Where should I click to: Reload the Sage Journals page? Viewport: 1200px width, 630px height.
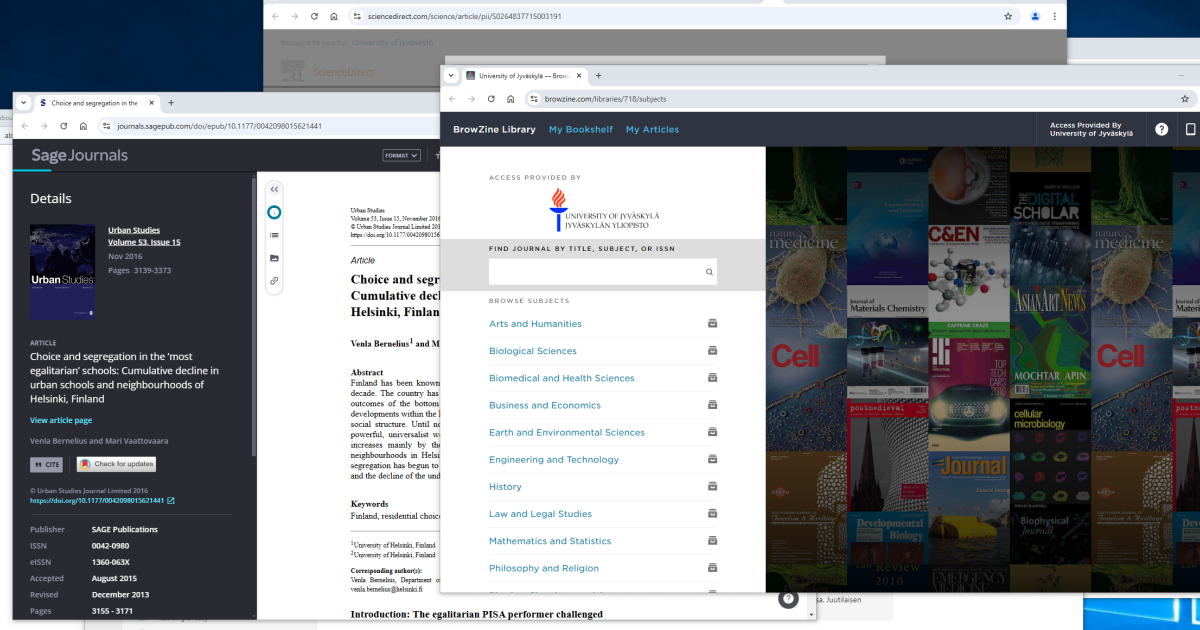[x=64, y=126]
